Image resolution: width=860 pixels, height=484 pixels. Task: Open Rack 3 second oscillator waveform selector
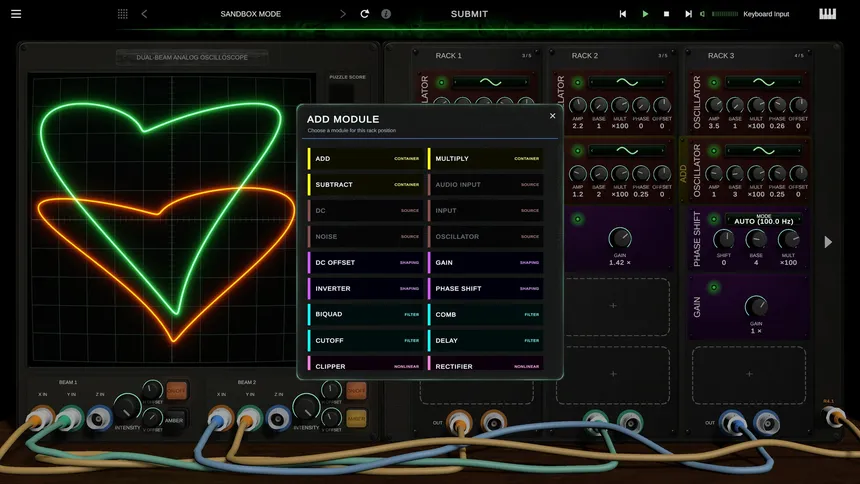(763, 150)
